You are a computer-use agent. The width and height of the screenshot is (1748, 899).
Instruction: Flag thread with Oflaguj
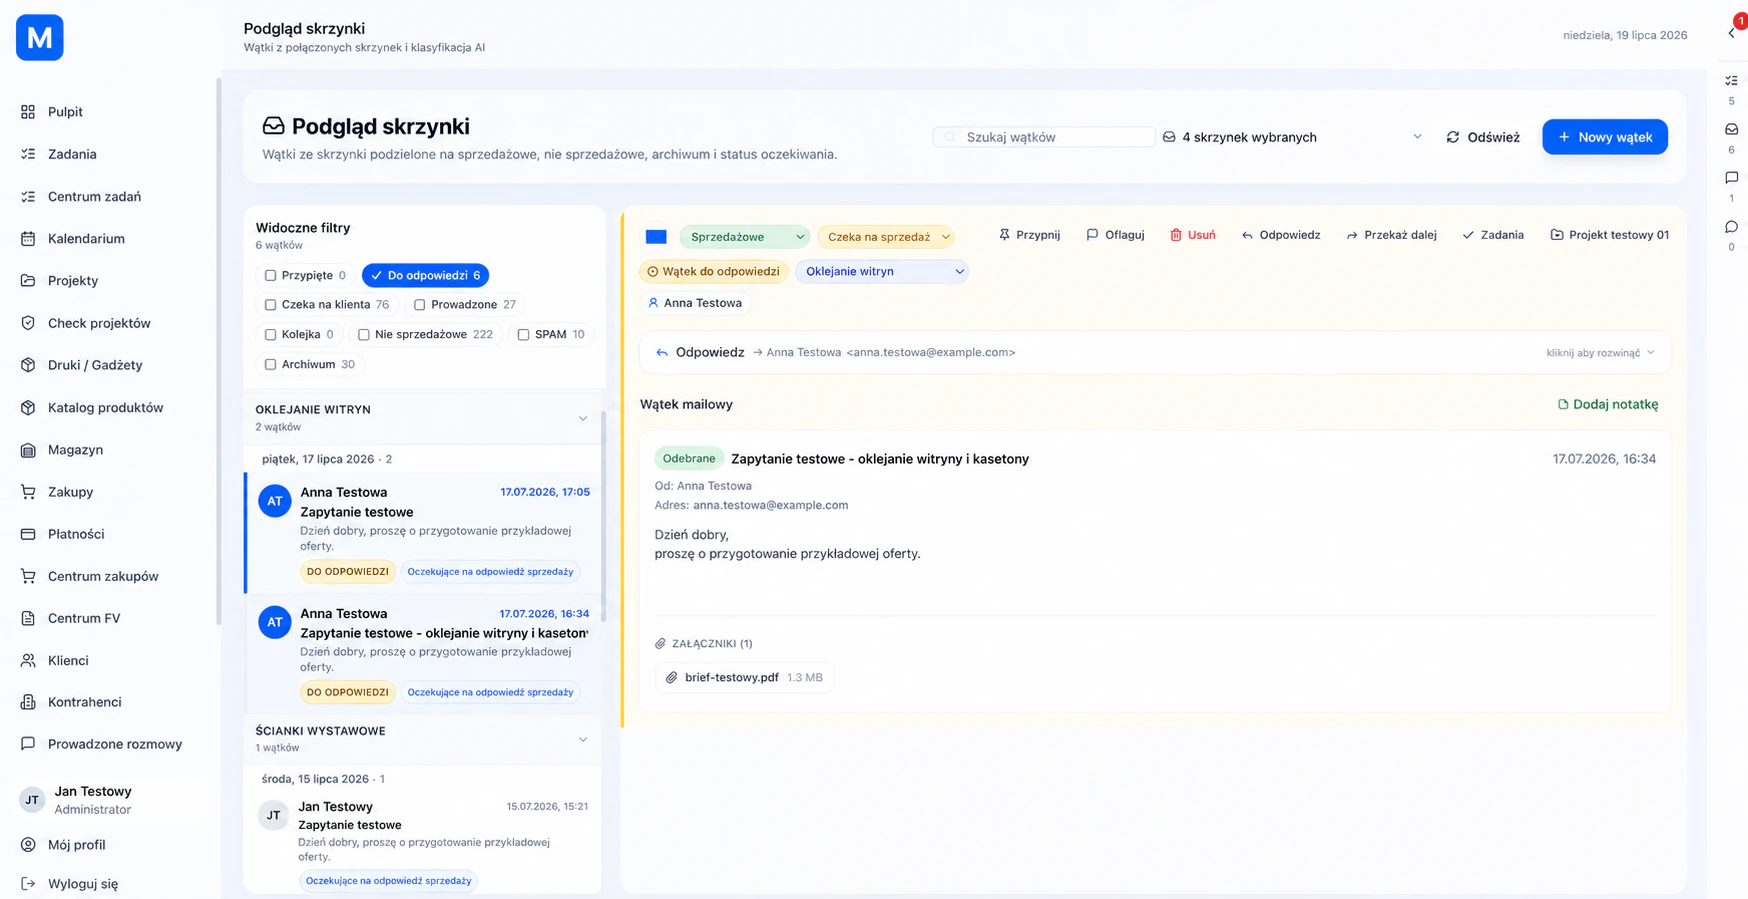click(1115, 235)
